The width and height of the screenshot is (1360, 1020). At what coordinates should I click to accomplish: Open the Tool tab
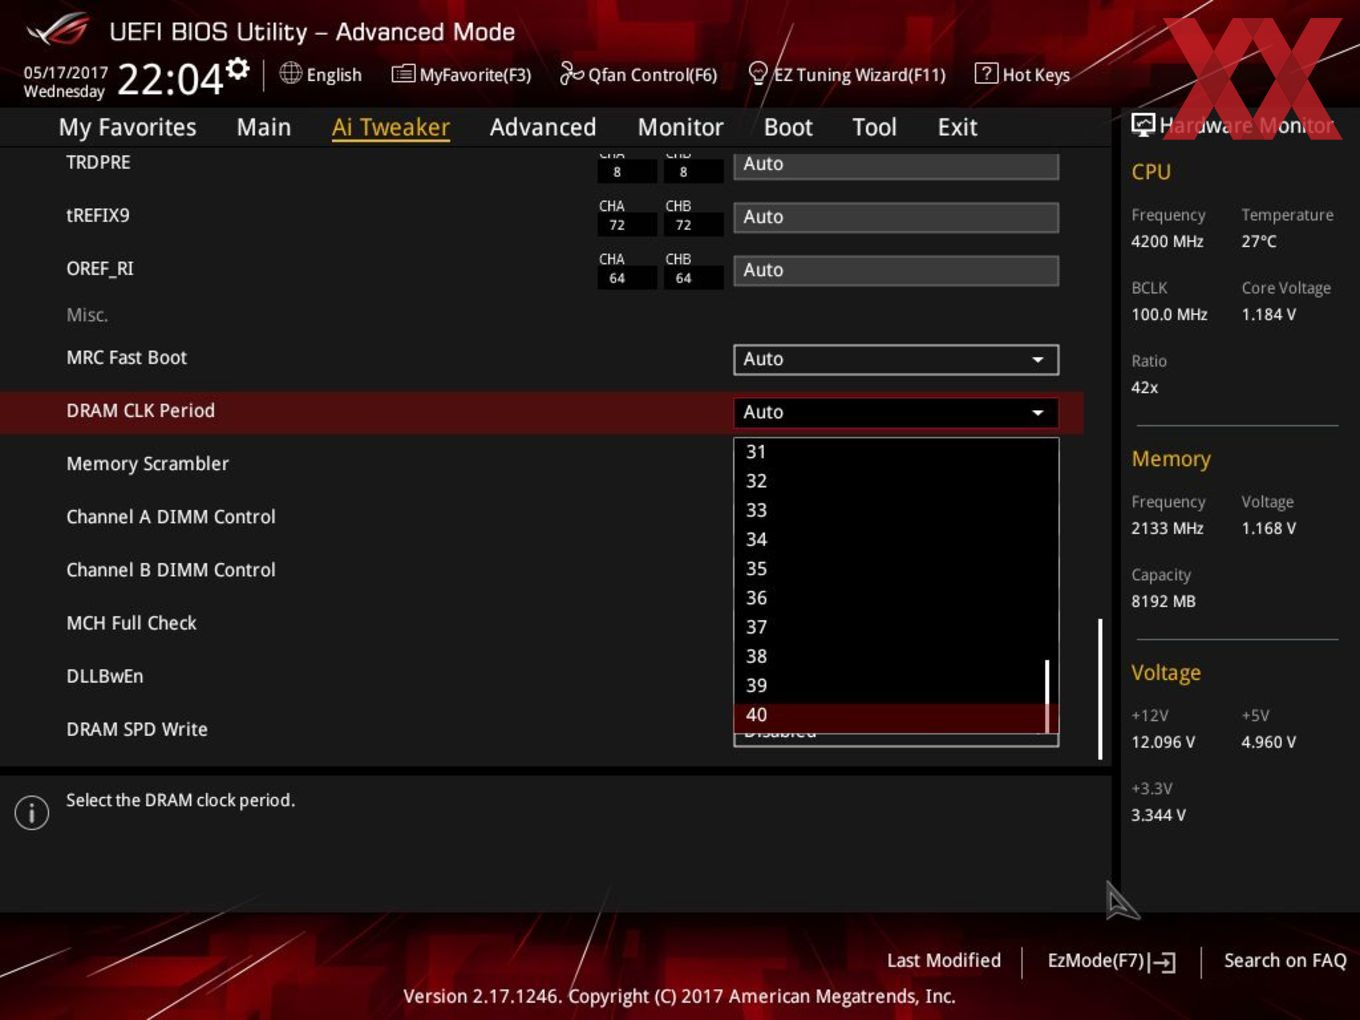(874, 127)
